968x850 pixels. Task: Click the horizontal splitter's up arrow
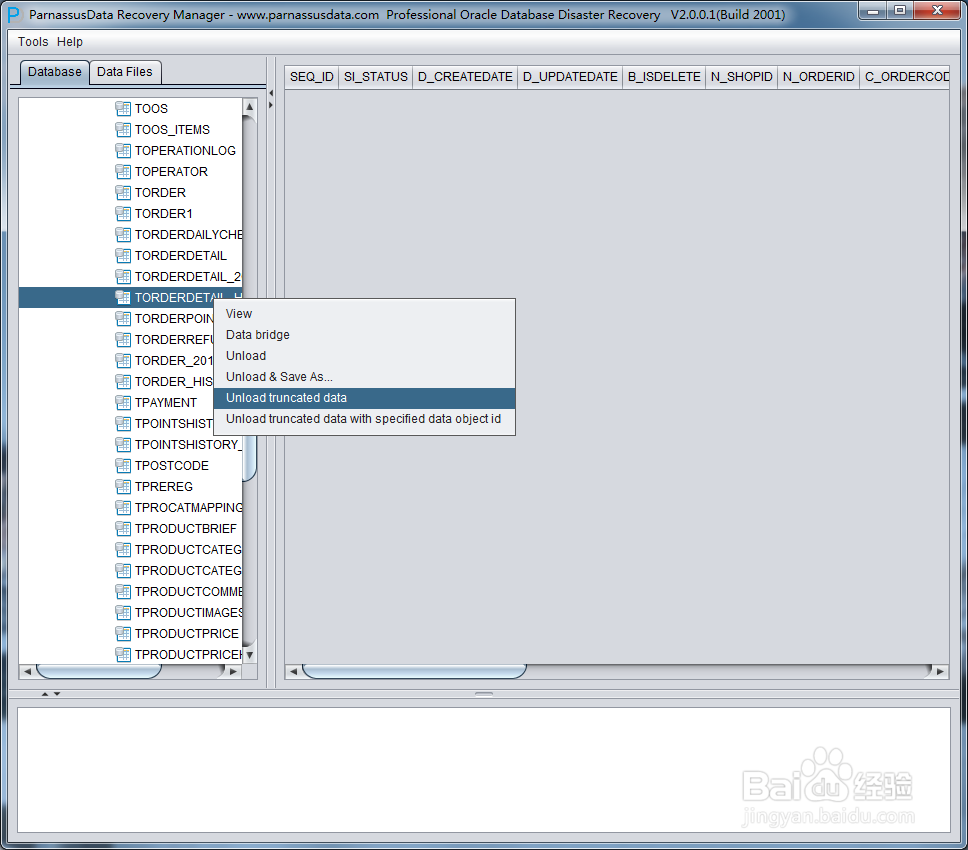(44, 694)
